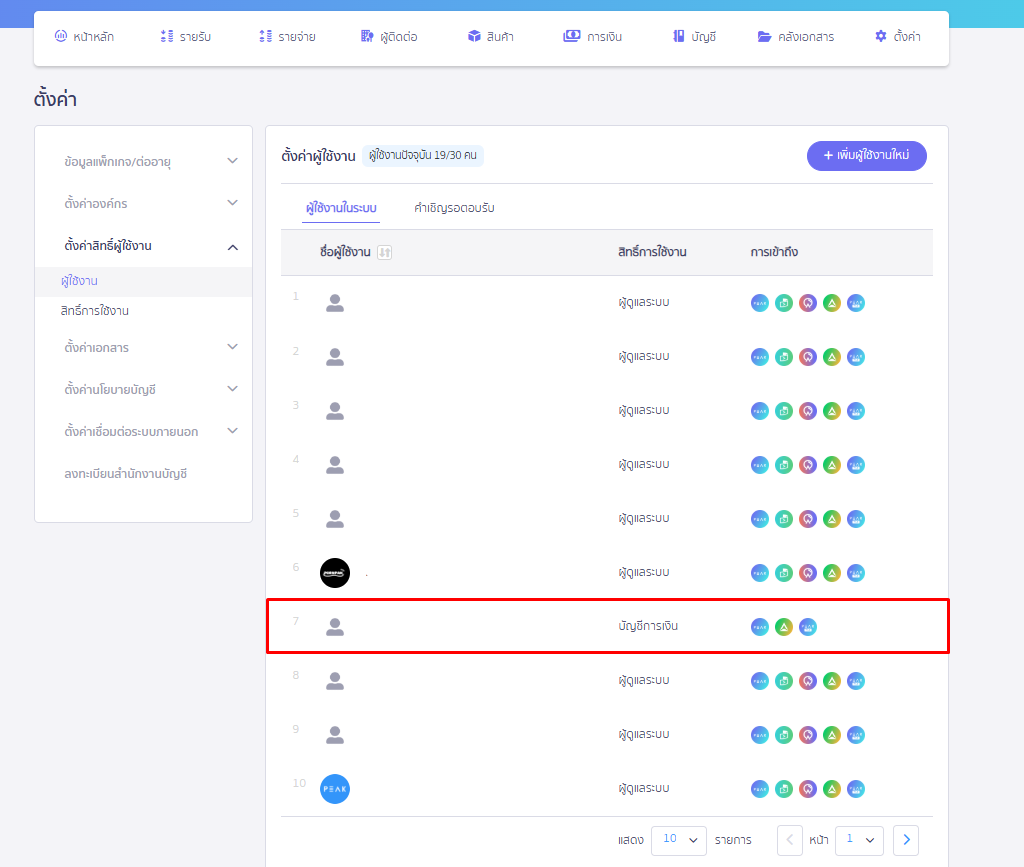Collapse ตั้งค่าสิทธิ์ผู้ใช้งาน section
The height and width of the screenshot is (867, 1024).
[232, 246]
